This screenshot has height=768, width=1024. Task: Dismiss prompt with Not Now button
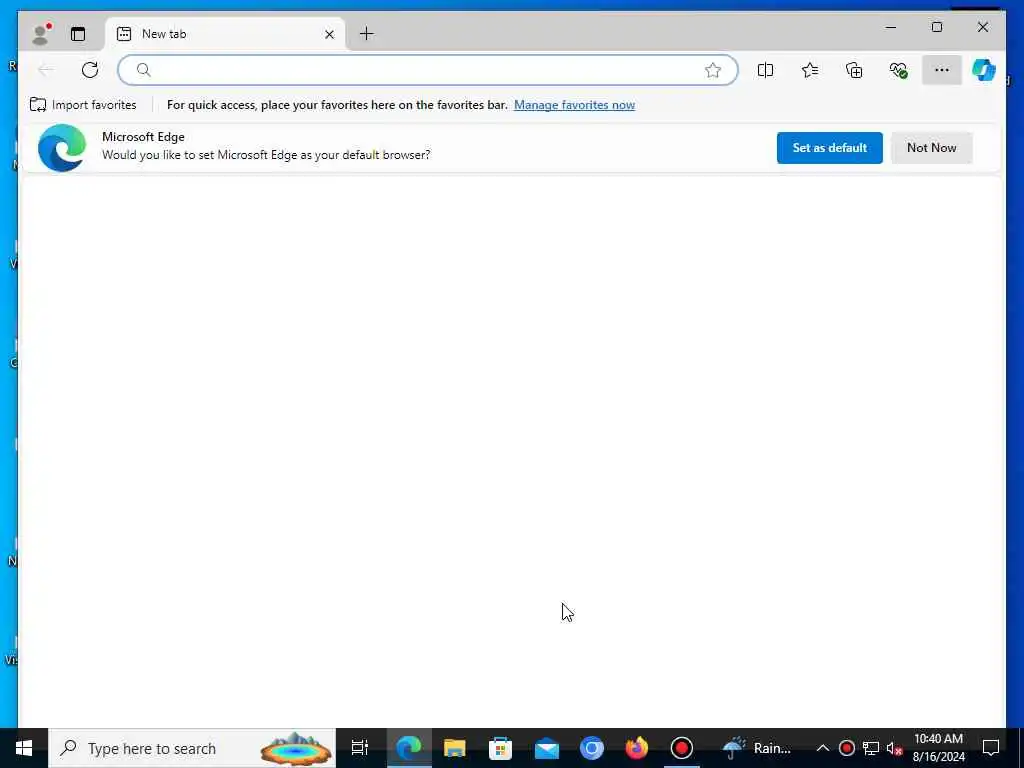pyautogui.click(x=931, y=148)
